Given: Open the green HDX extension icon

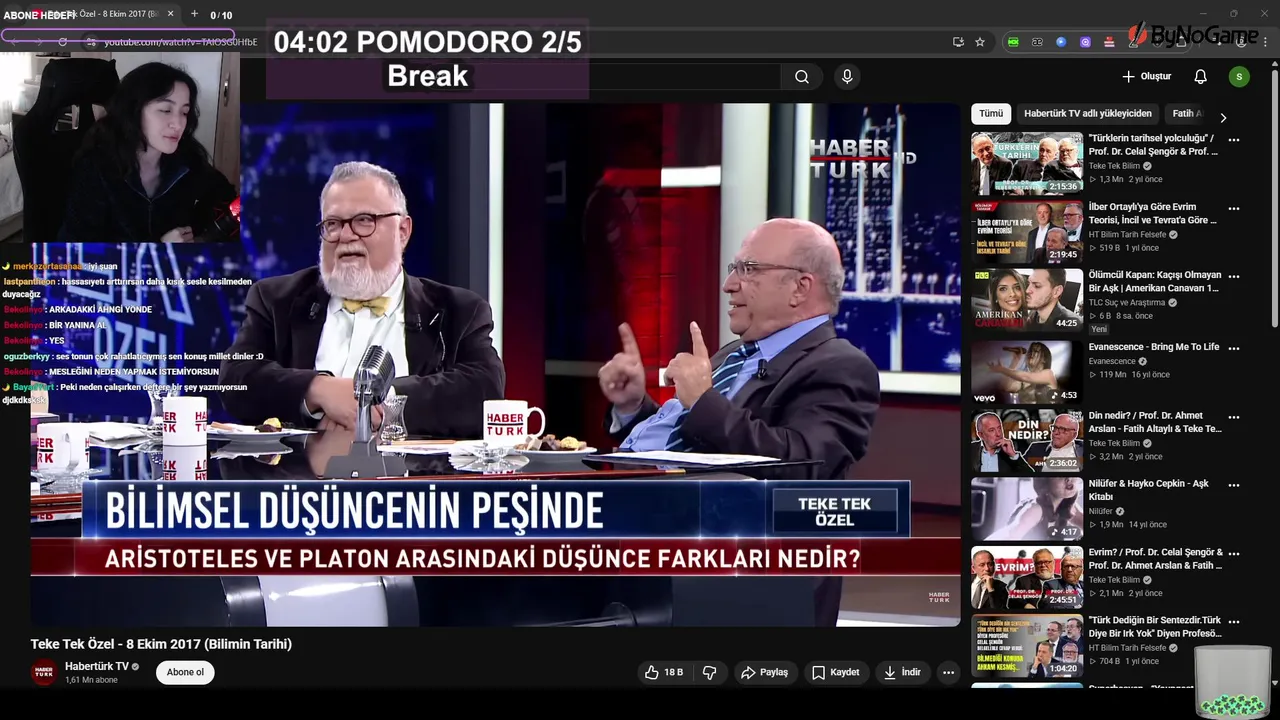Looking at the screenshot, I should 1013,42.
